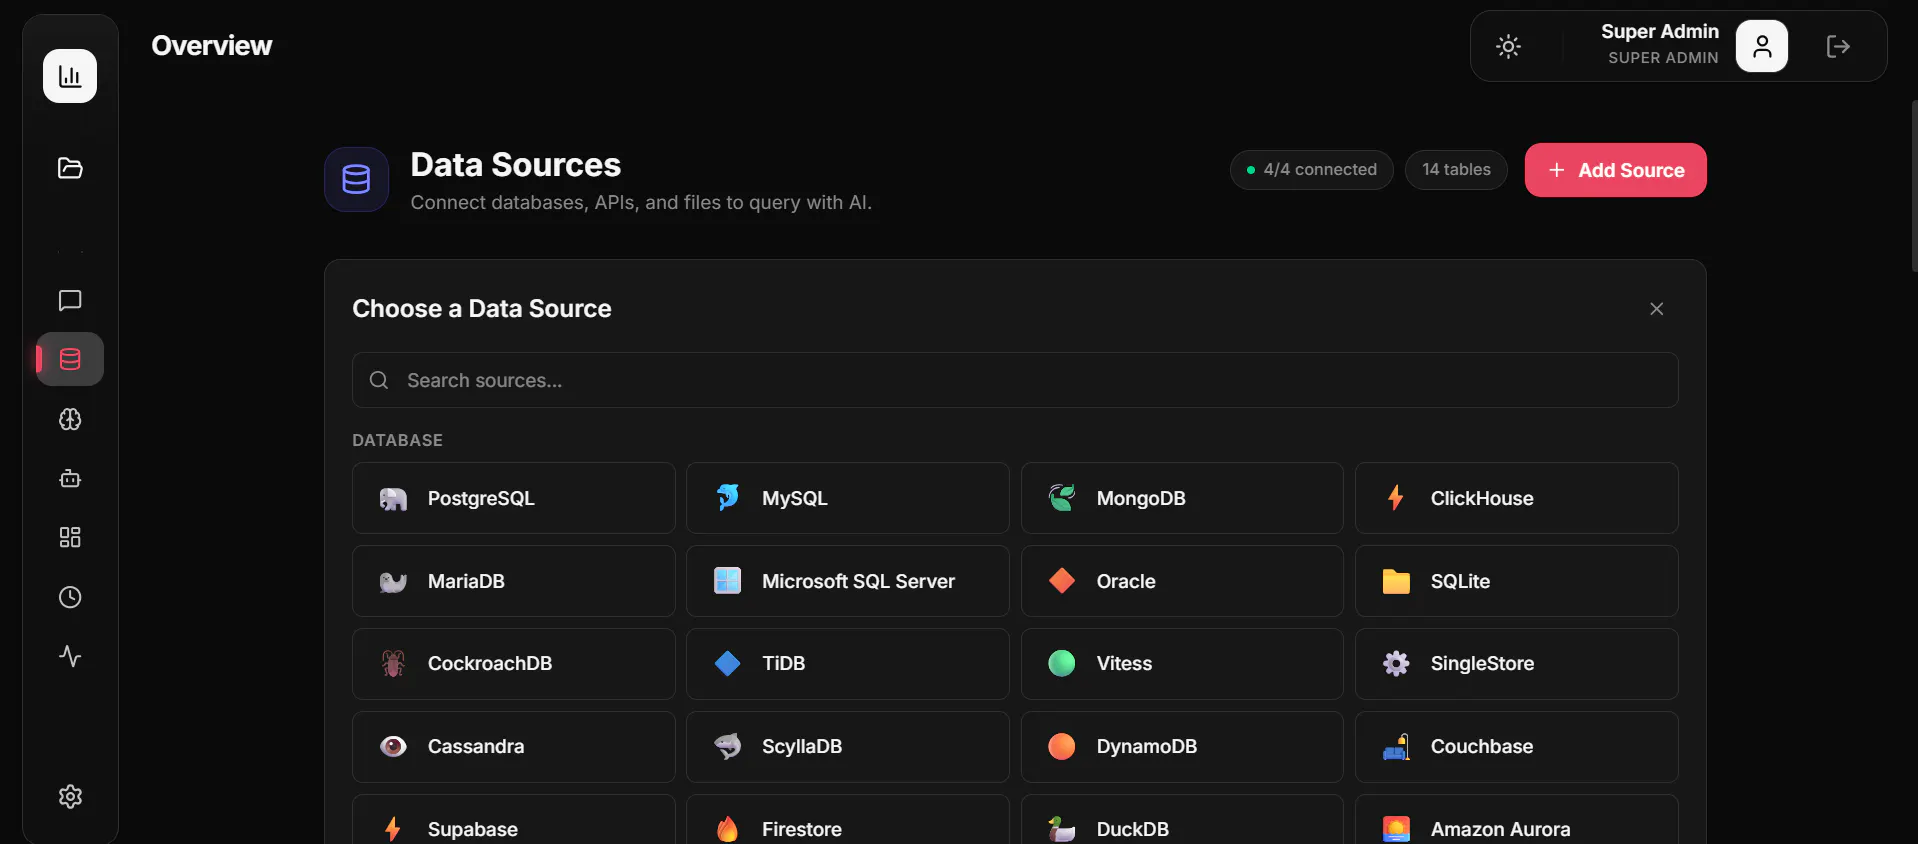The height and width of the screenshot is (844, 1918).
Task: Click the DATABASE section label
Action: click(x=397, y=440)
